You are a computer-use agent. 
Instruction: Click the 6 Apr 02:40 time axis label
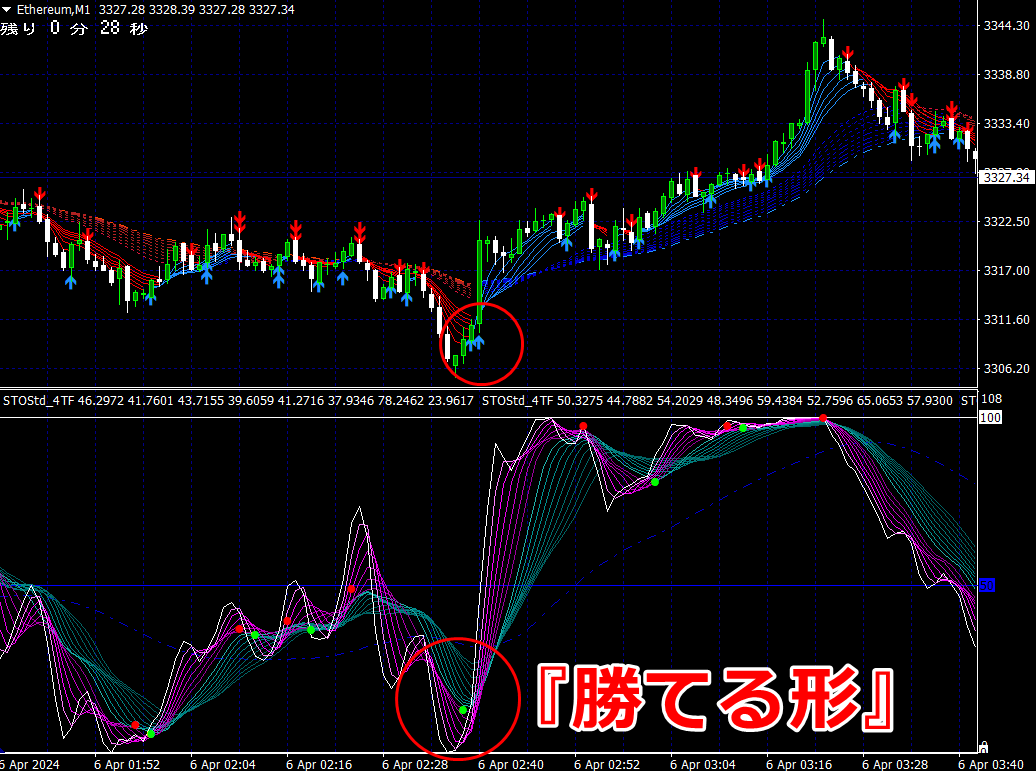(511, 764)
